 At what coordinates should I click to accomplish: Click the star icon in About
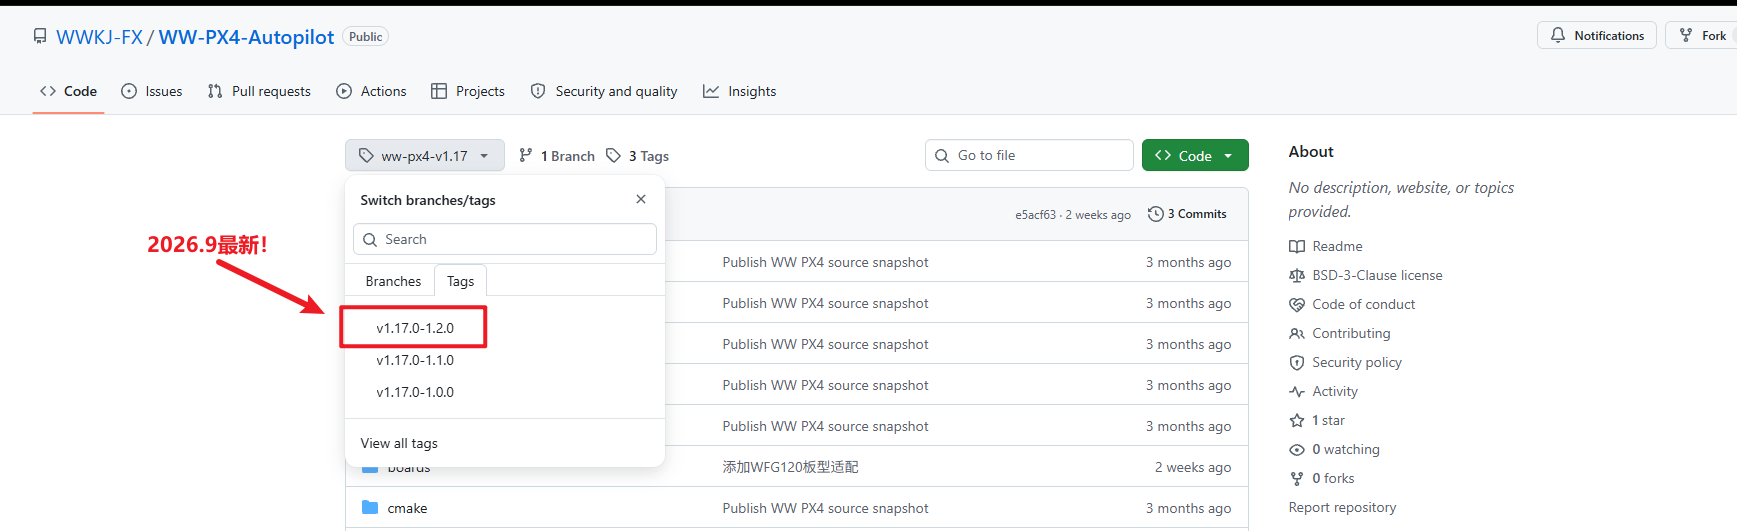coord(1297,420)
